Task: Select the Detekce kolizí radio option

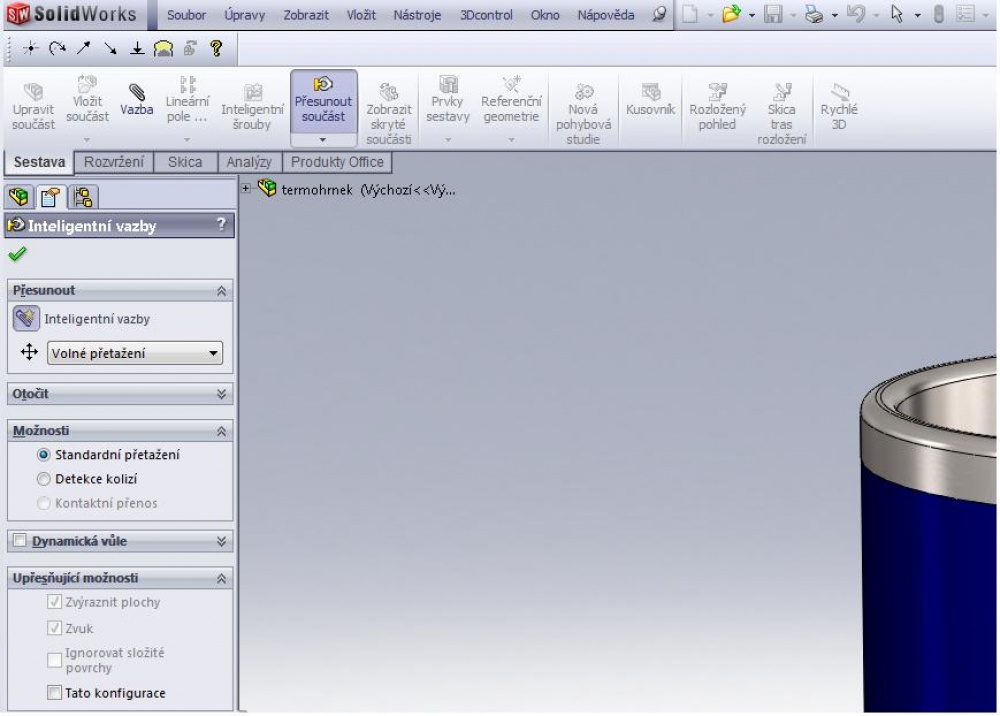Action: click(43, 479)
